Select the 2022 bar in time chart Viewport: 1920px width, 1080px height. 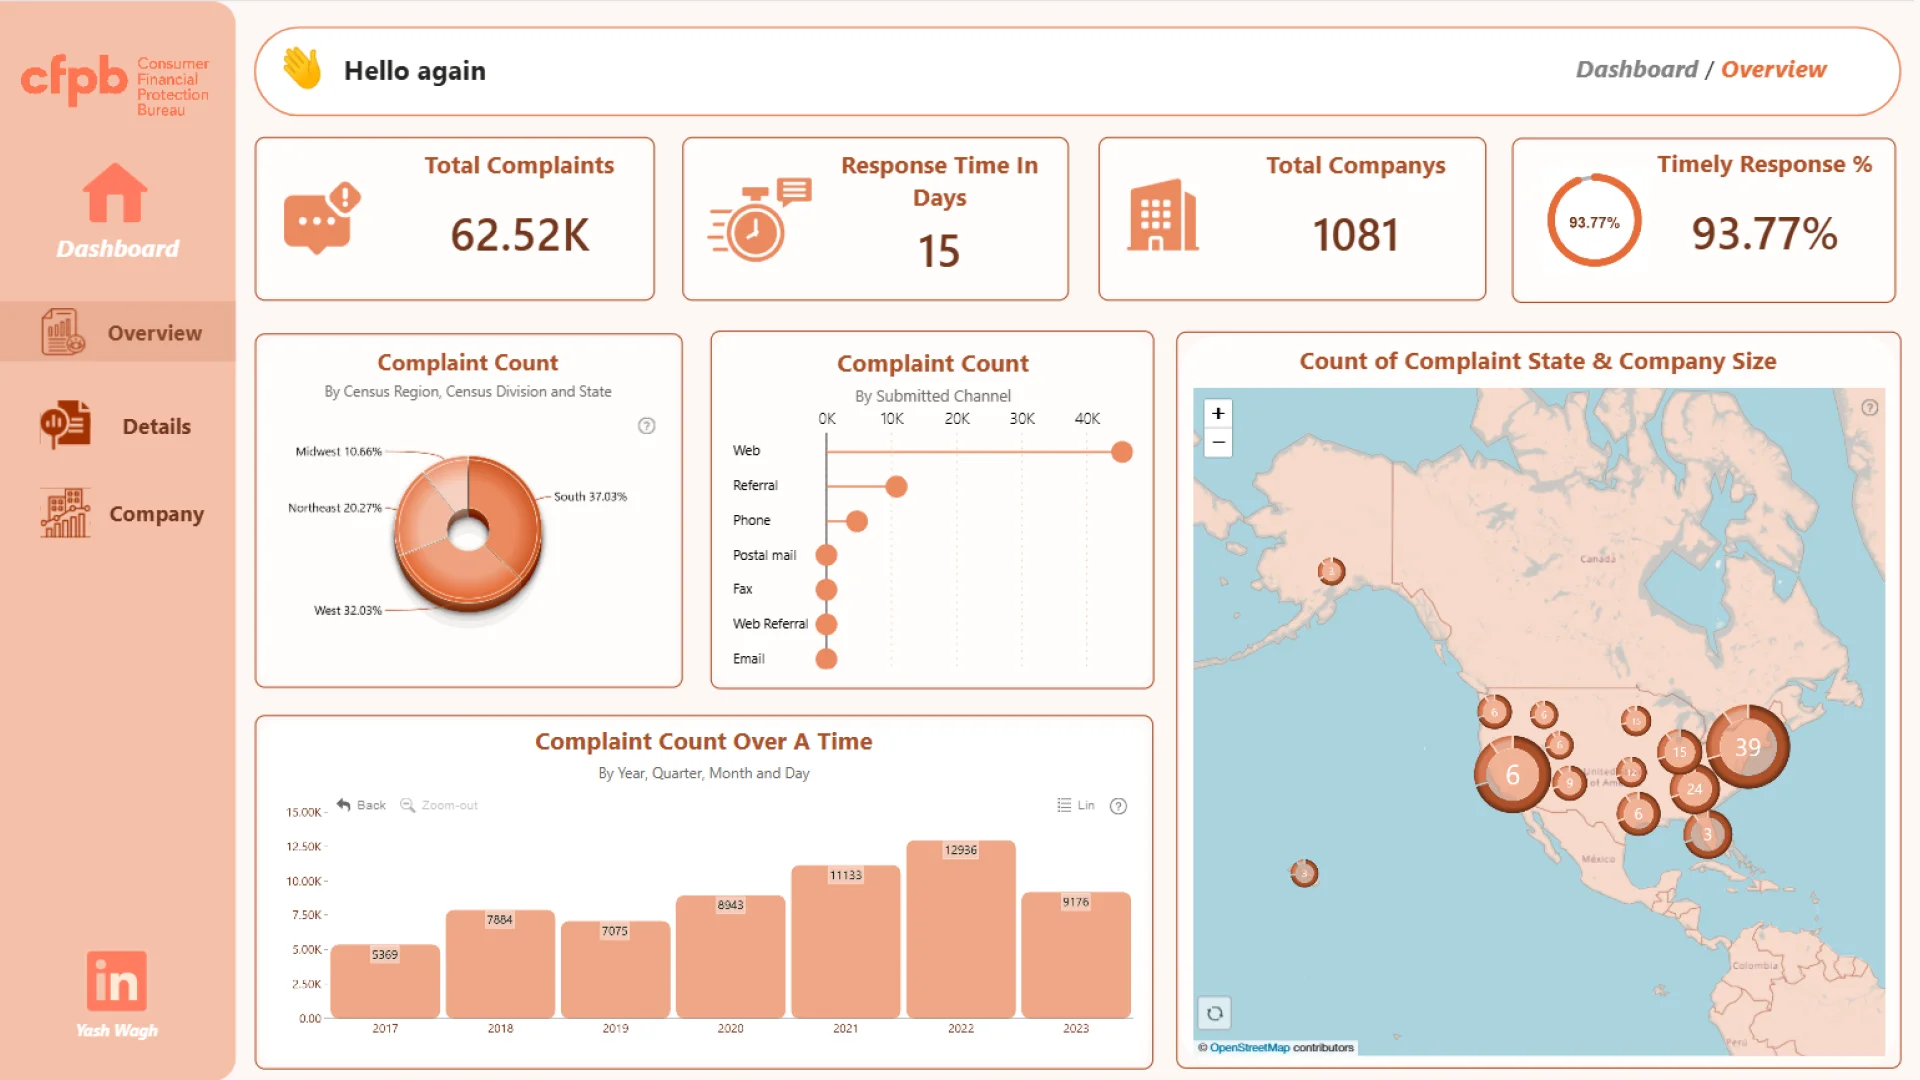click(x=960, y=930)
